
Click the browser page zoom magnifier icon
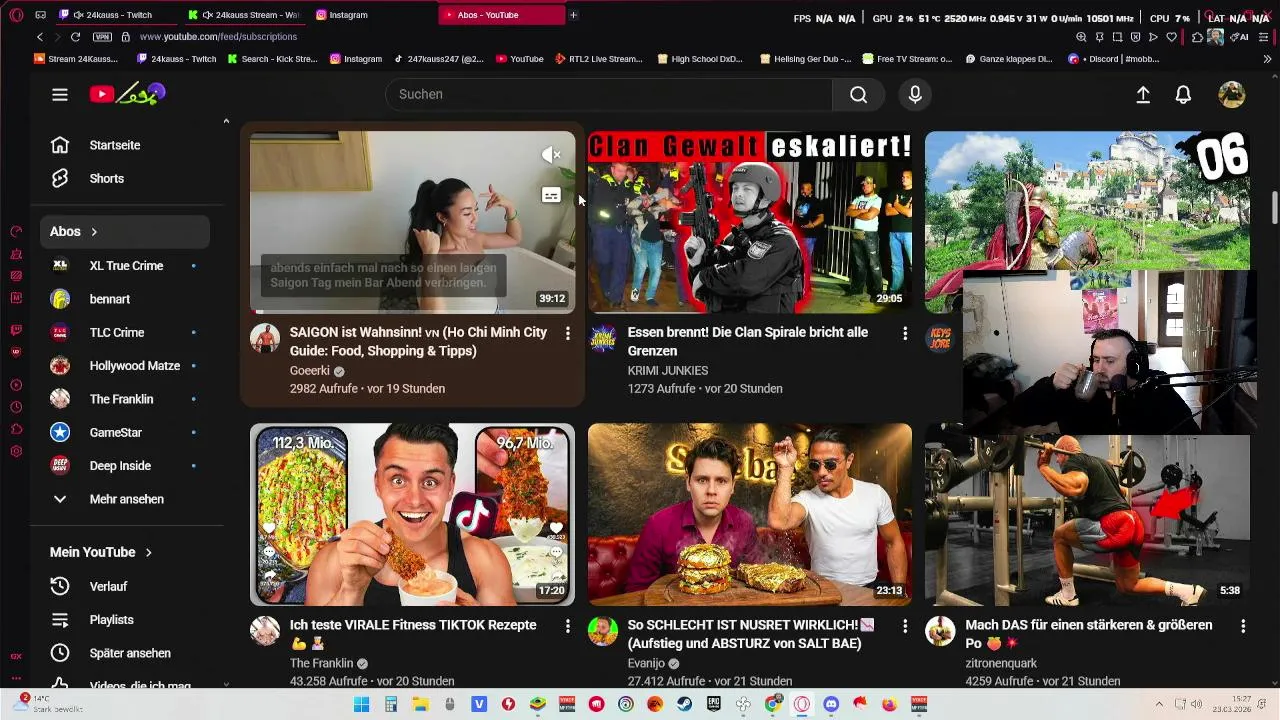[1081, 37]
